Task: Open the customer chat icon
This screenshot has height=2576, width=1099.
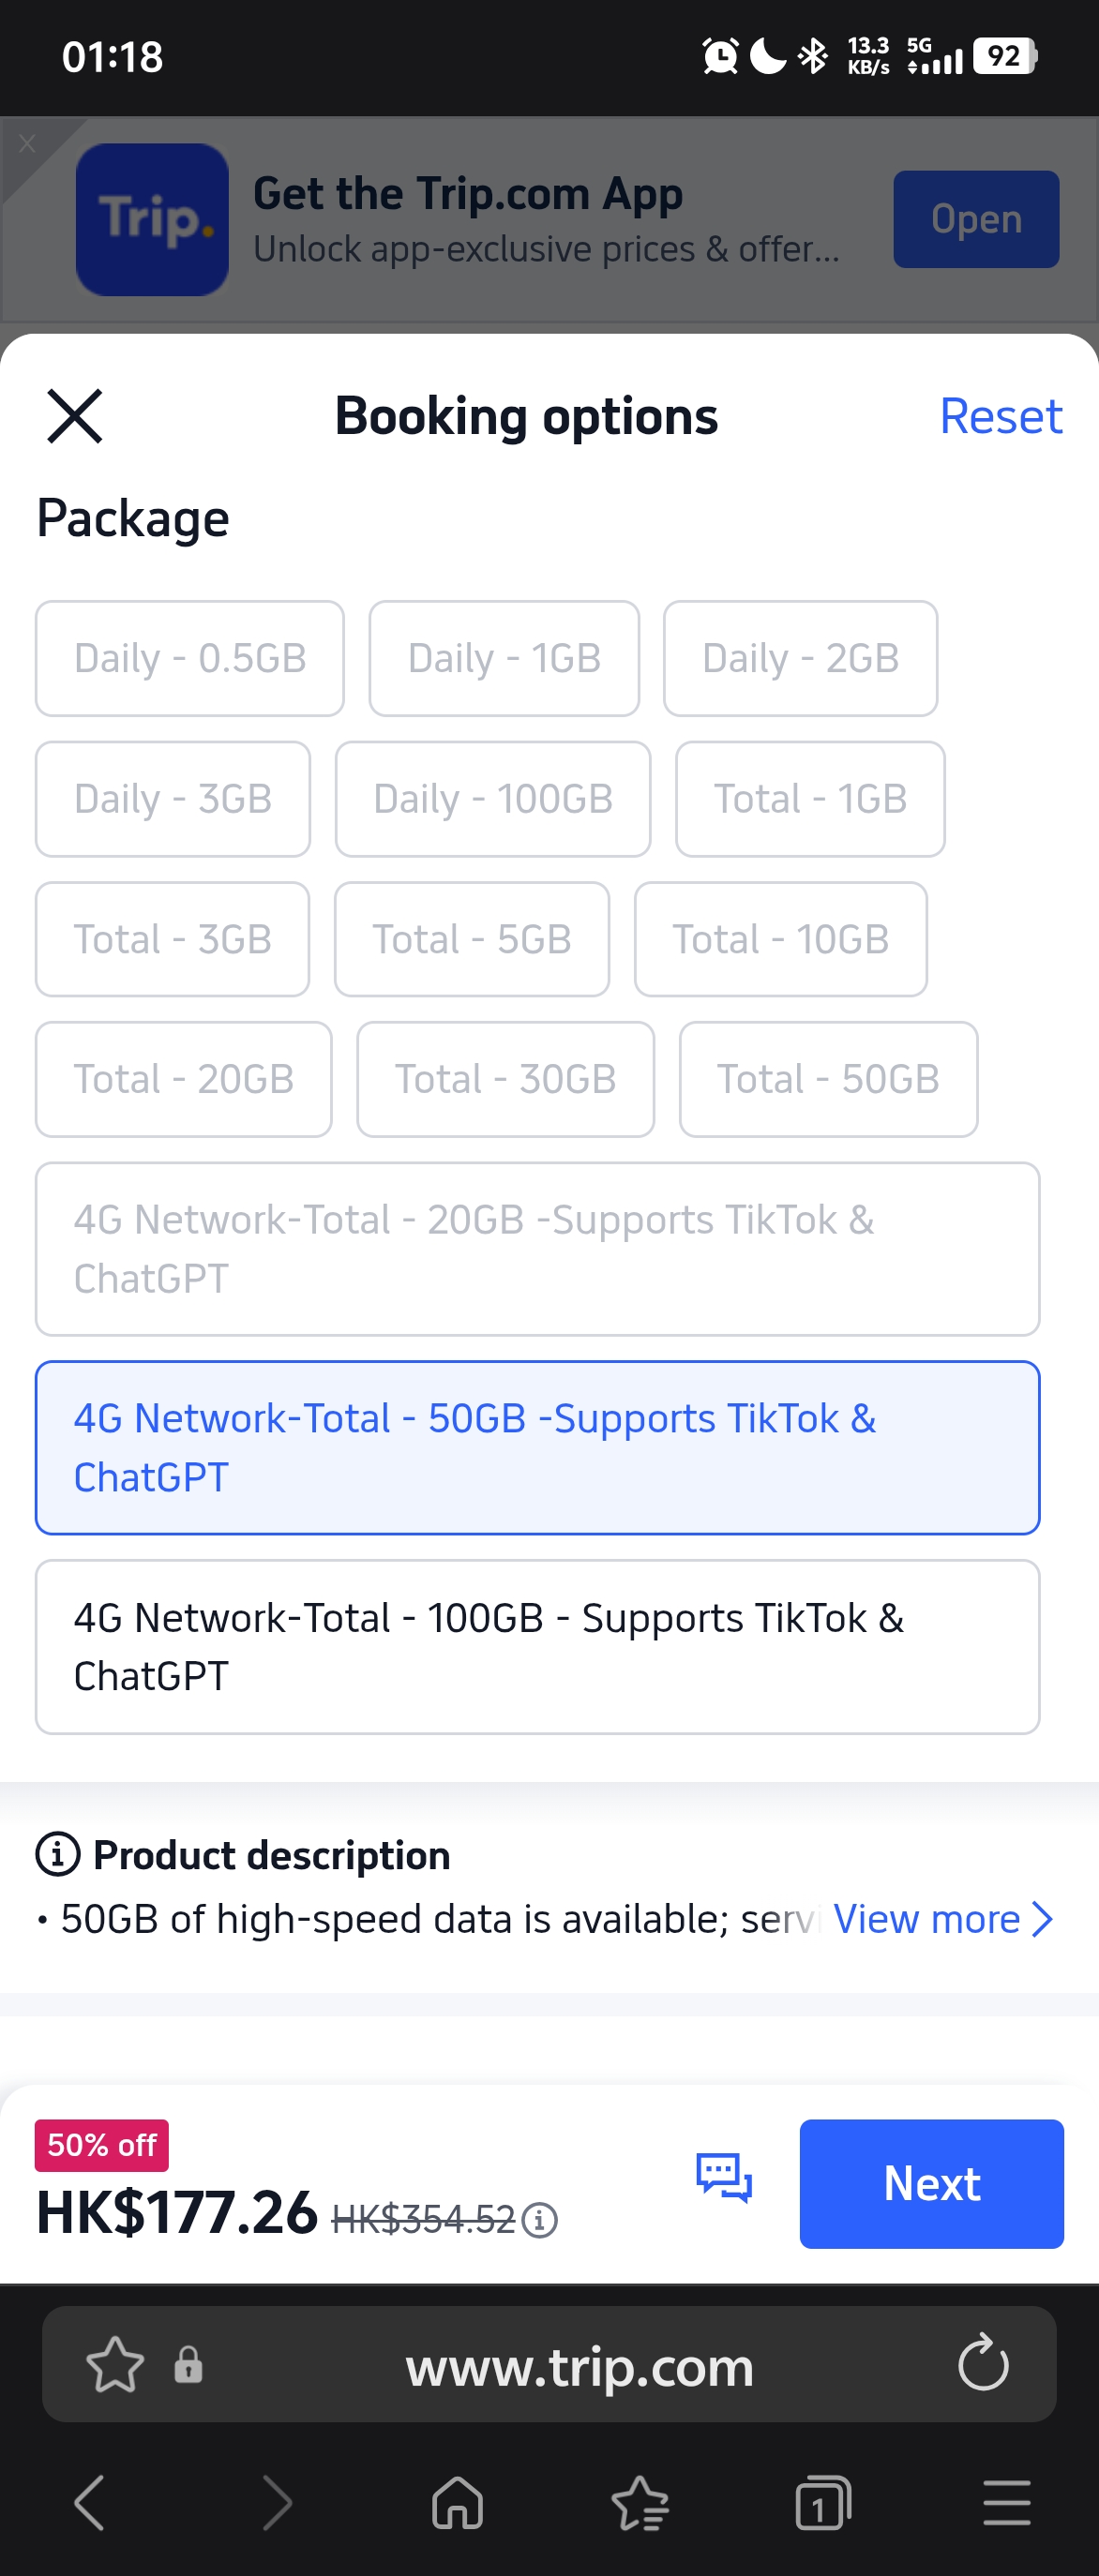Action: coord(724,2178)
